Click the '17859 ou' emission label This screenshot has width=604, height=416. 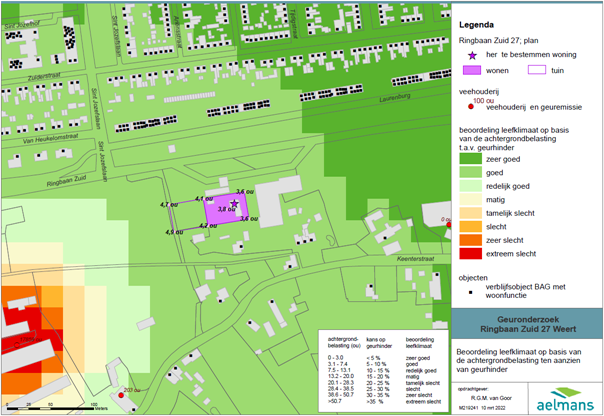[x=31, y=339]
